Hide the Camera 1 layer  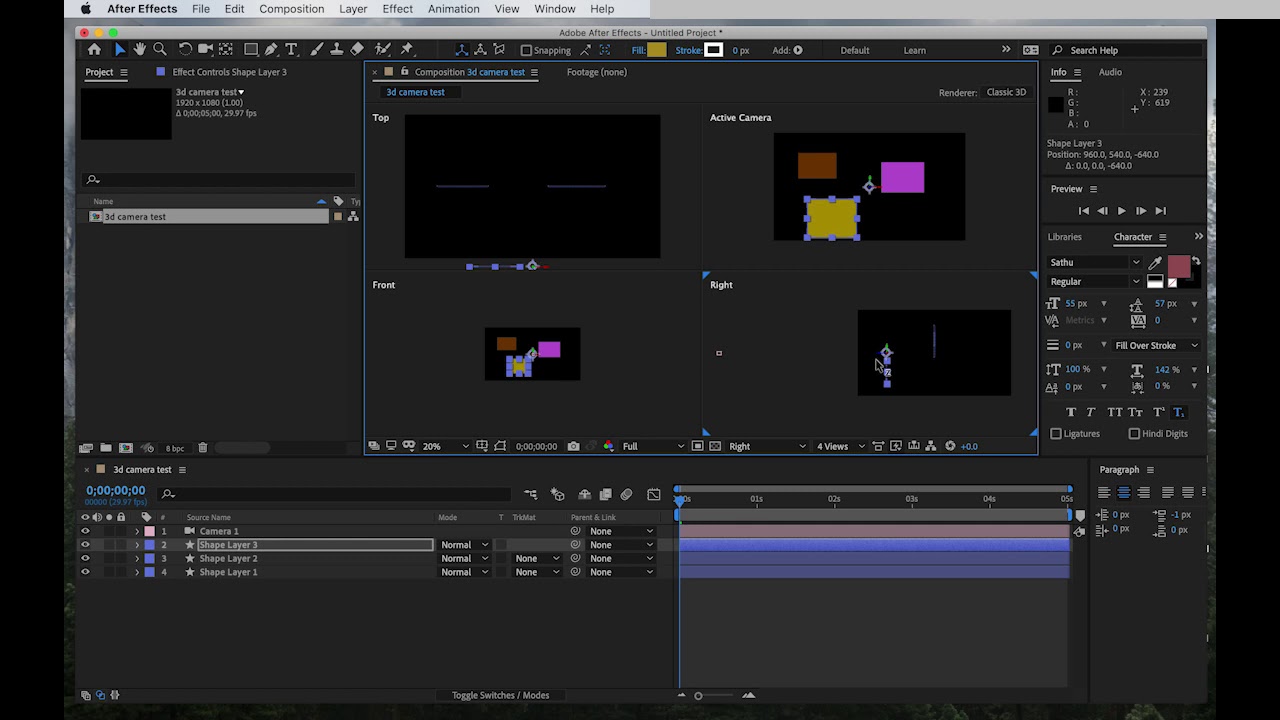coord(85,531)
